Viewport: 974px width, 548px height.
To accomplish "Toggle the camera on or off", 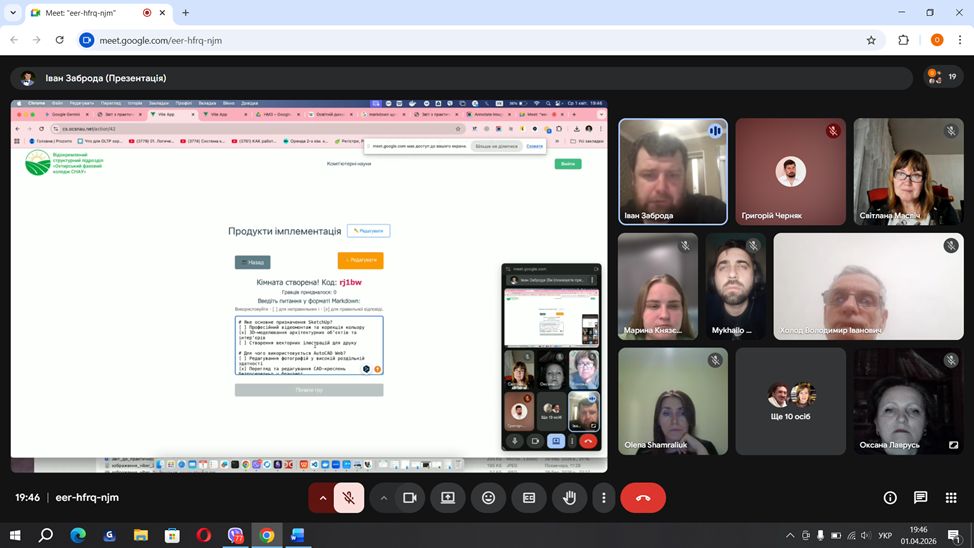I will click(409, 497).
